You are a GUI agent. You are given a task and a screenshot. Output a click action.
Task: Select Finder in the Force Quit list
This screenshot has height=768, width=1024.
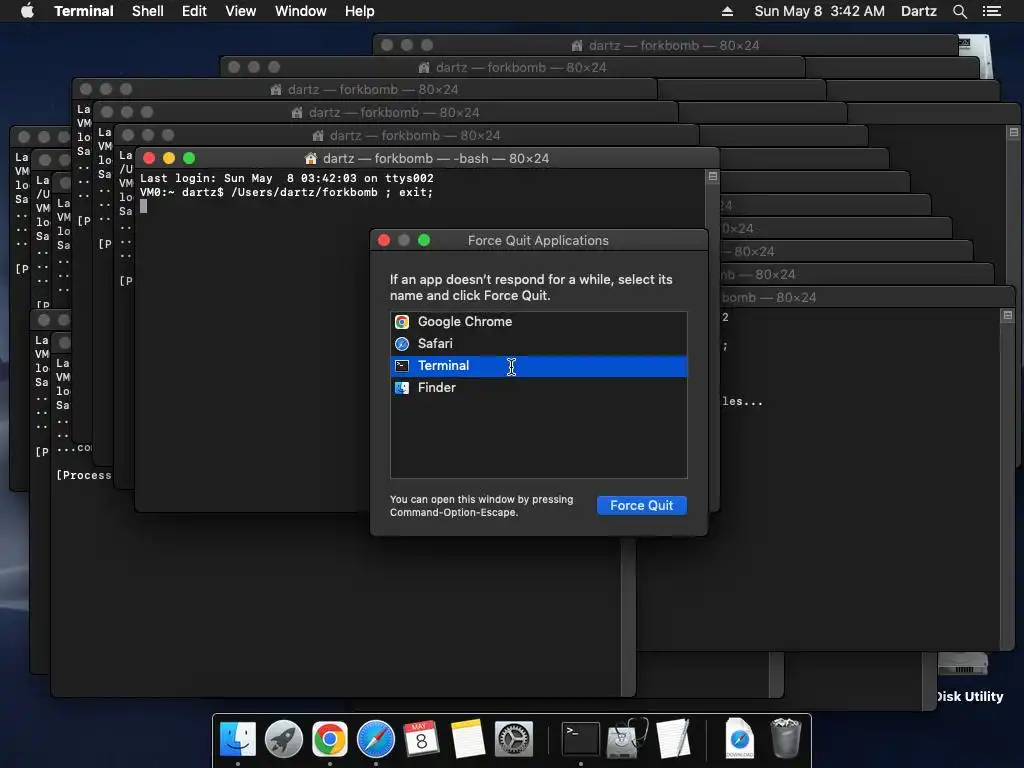click(x=539, y=388)
